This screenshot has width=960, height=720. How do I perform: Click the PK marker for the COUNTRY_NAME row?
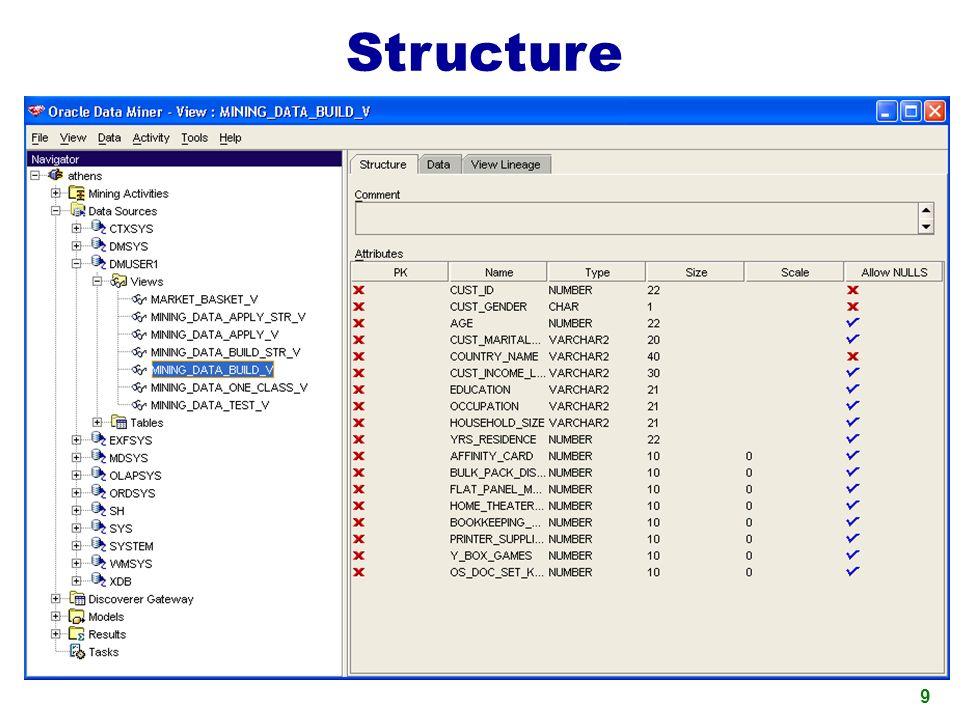(x=359, y=356)
